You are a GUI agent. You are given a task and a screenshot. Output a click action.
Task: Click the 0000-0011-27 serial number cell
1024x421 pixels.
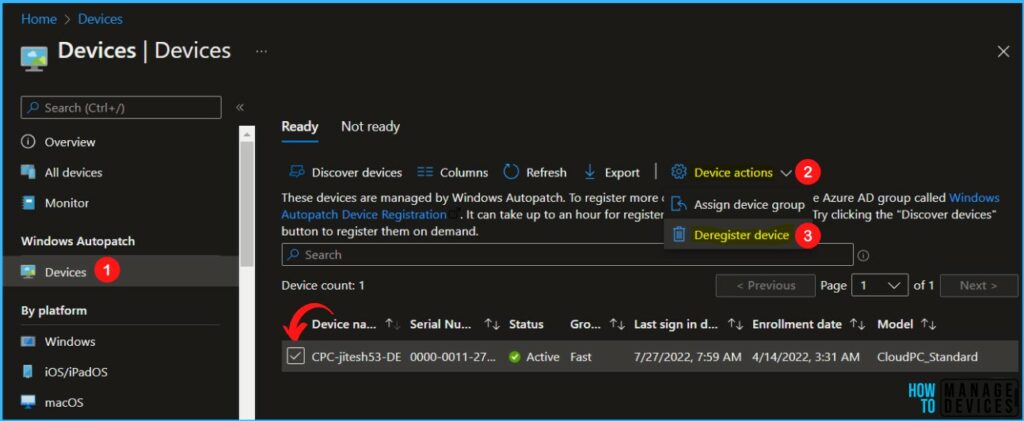click(x=453, y=357)
